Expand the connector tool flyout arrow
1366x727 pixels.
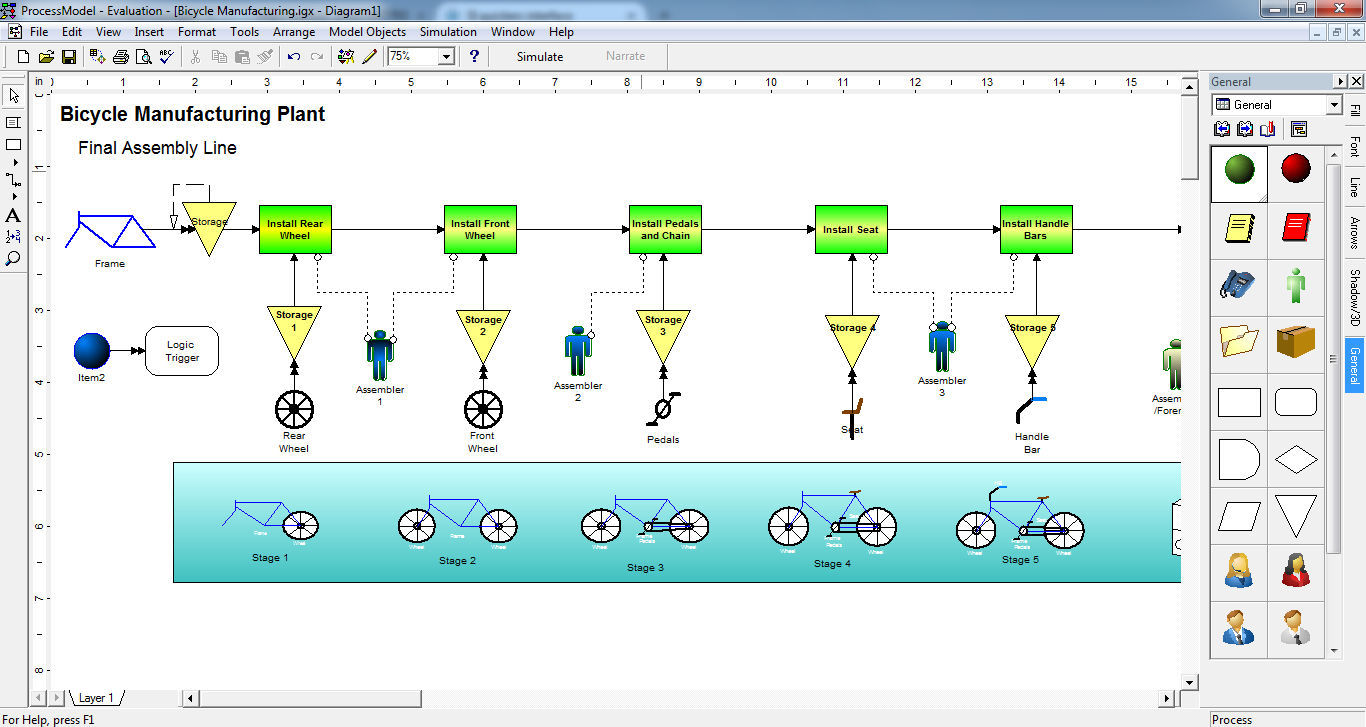pyautogui.click(x=15, y=197)
